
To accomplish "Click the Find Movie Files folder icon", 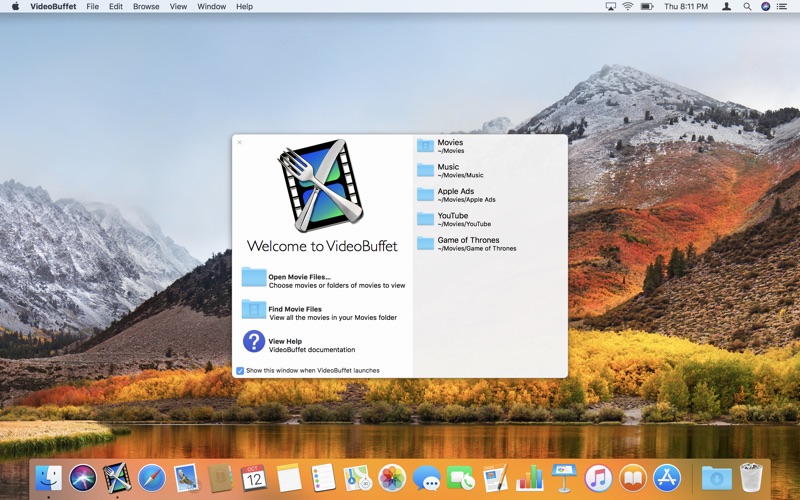I will [x=254, y=309].
